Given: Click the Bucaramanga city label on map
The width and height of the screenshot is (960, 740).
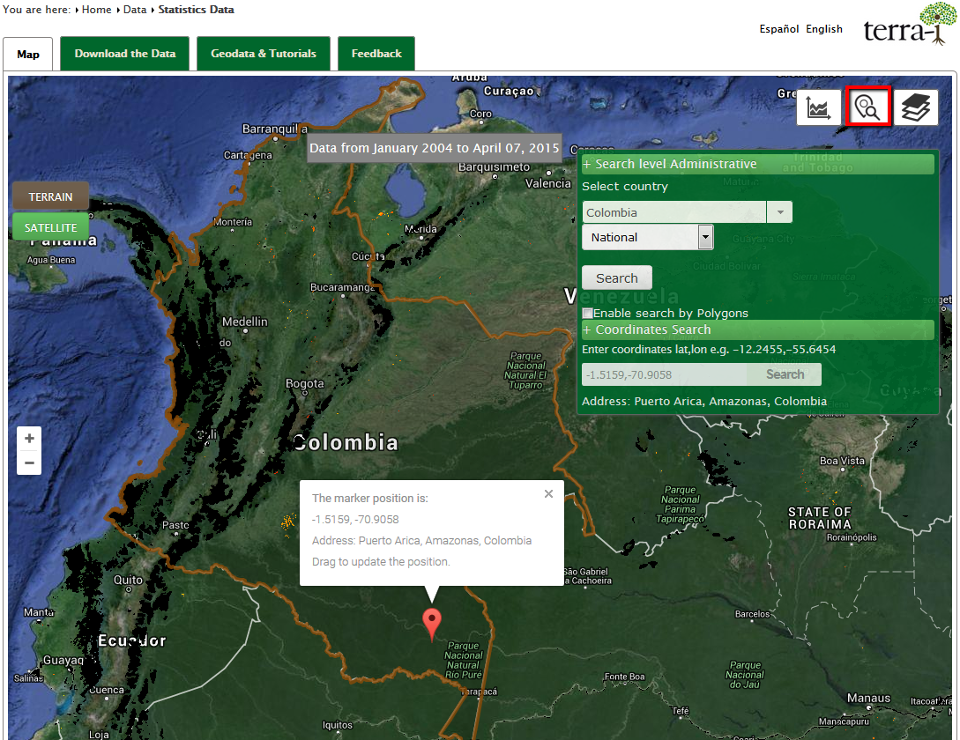Looking at the screenshot, I should (343, 287).
